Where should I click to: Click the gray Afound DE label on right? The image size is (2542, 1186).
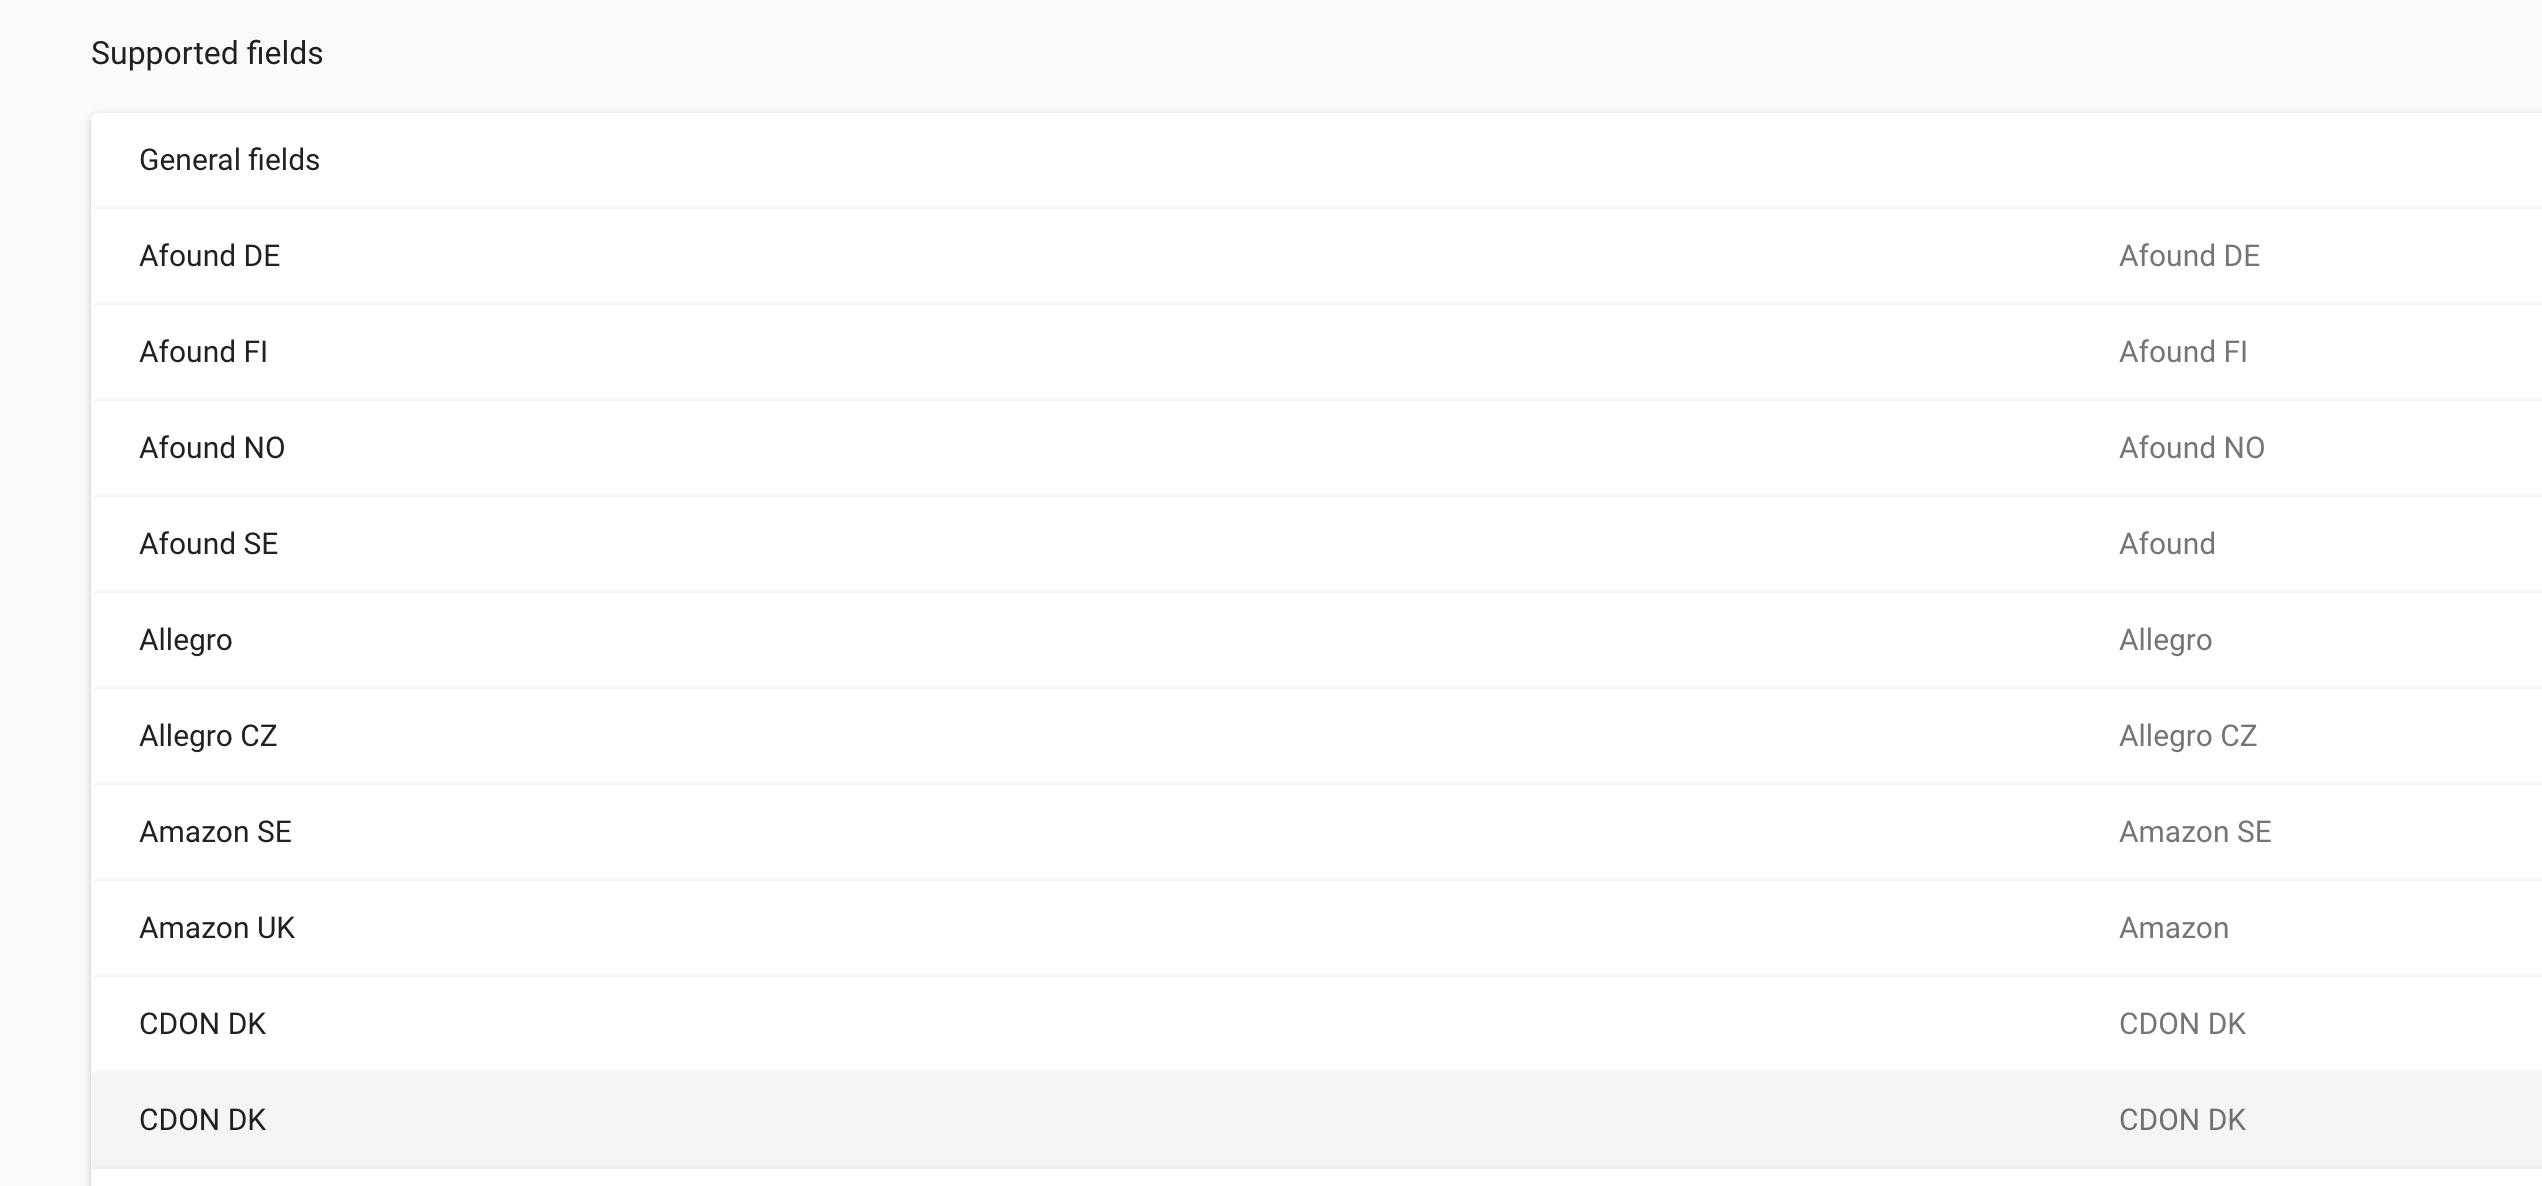coord(2189,256)
